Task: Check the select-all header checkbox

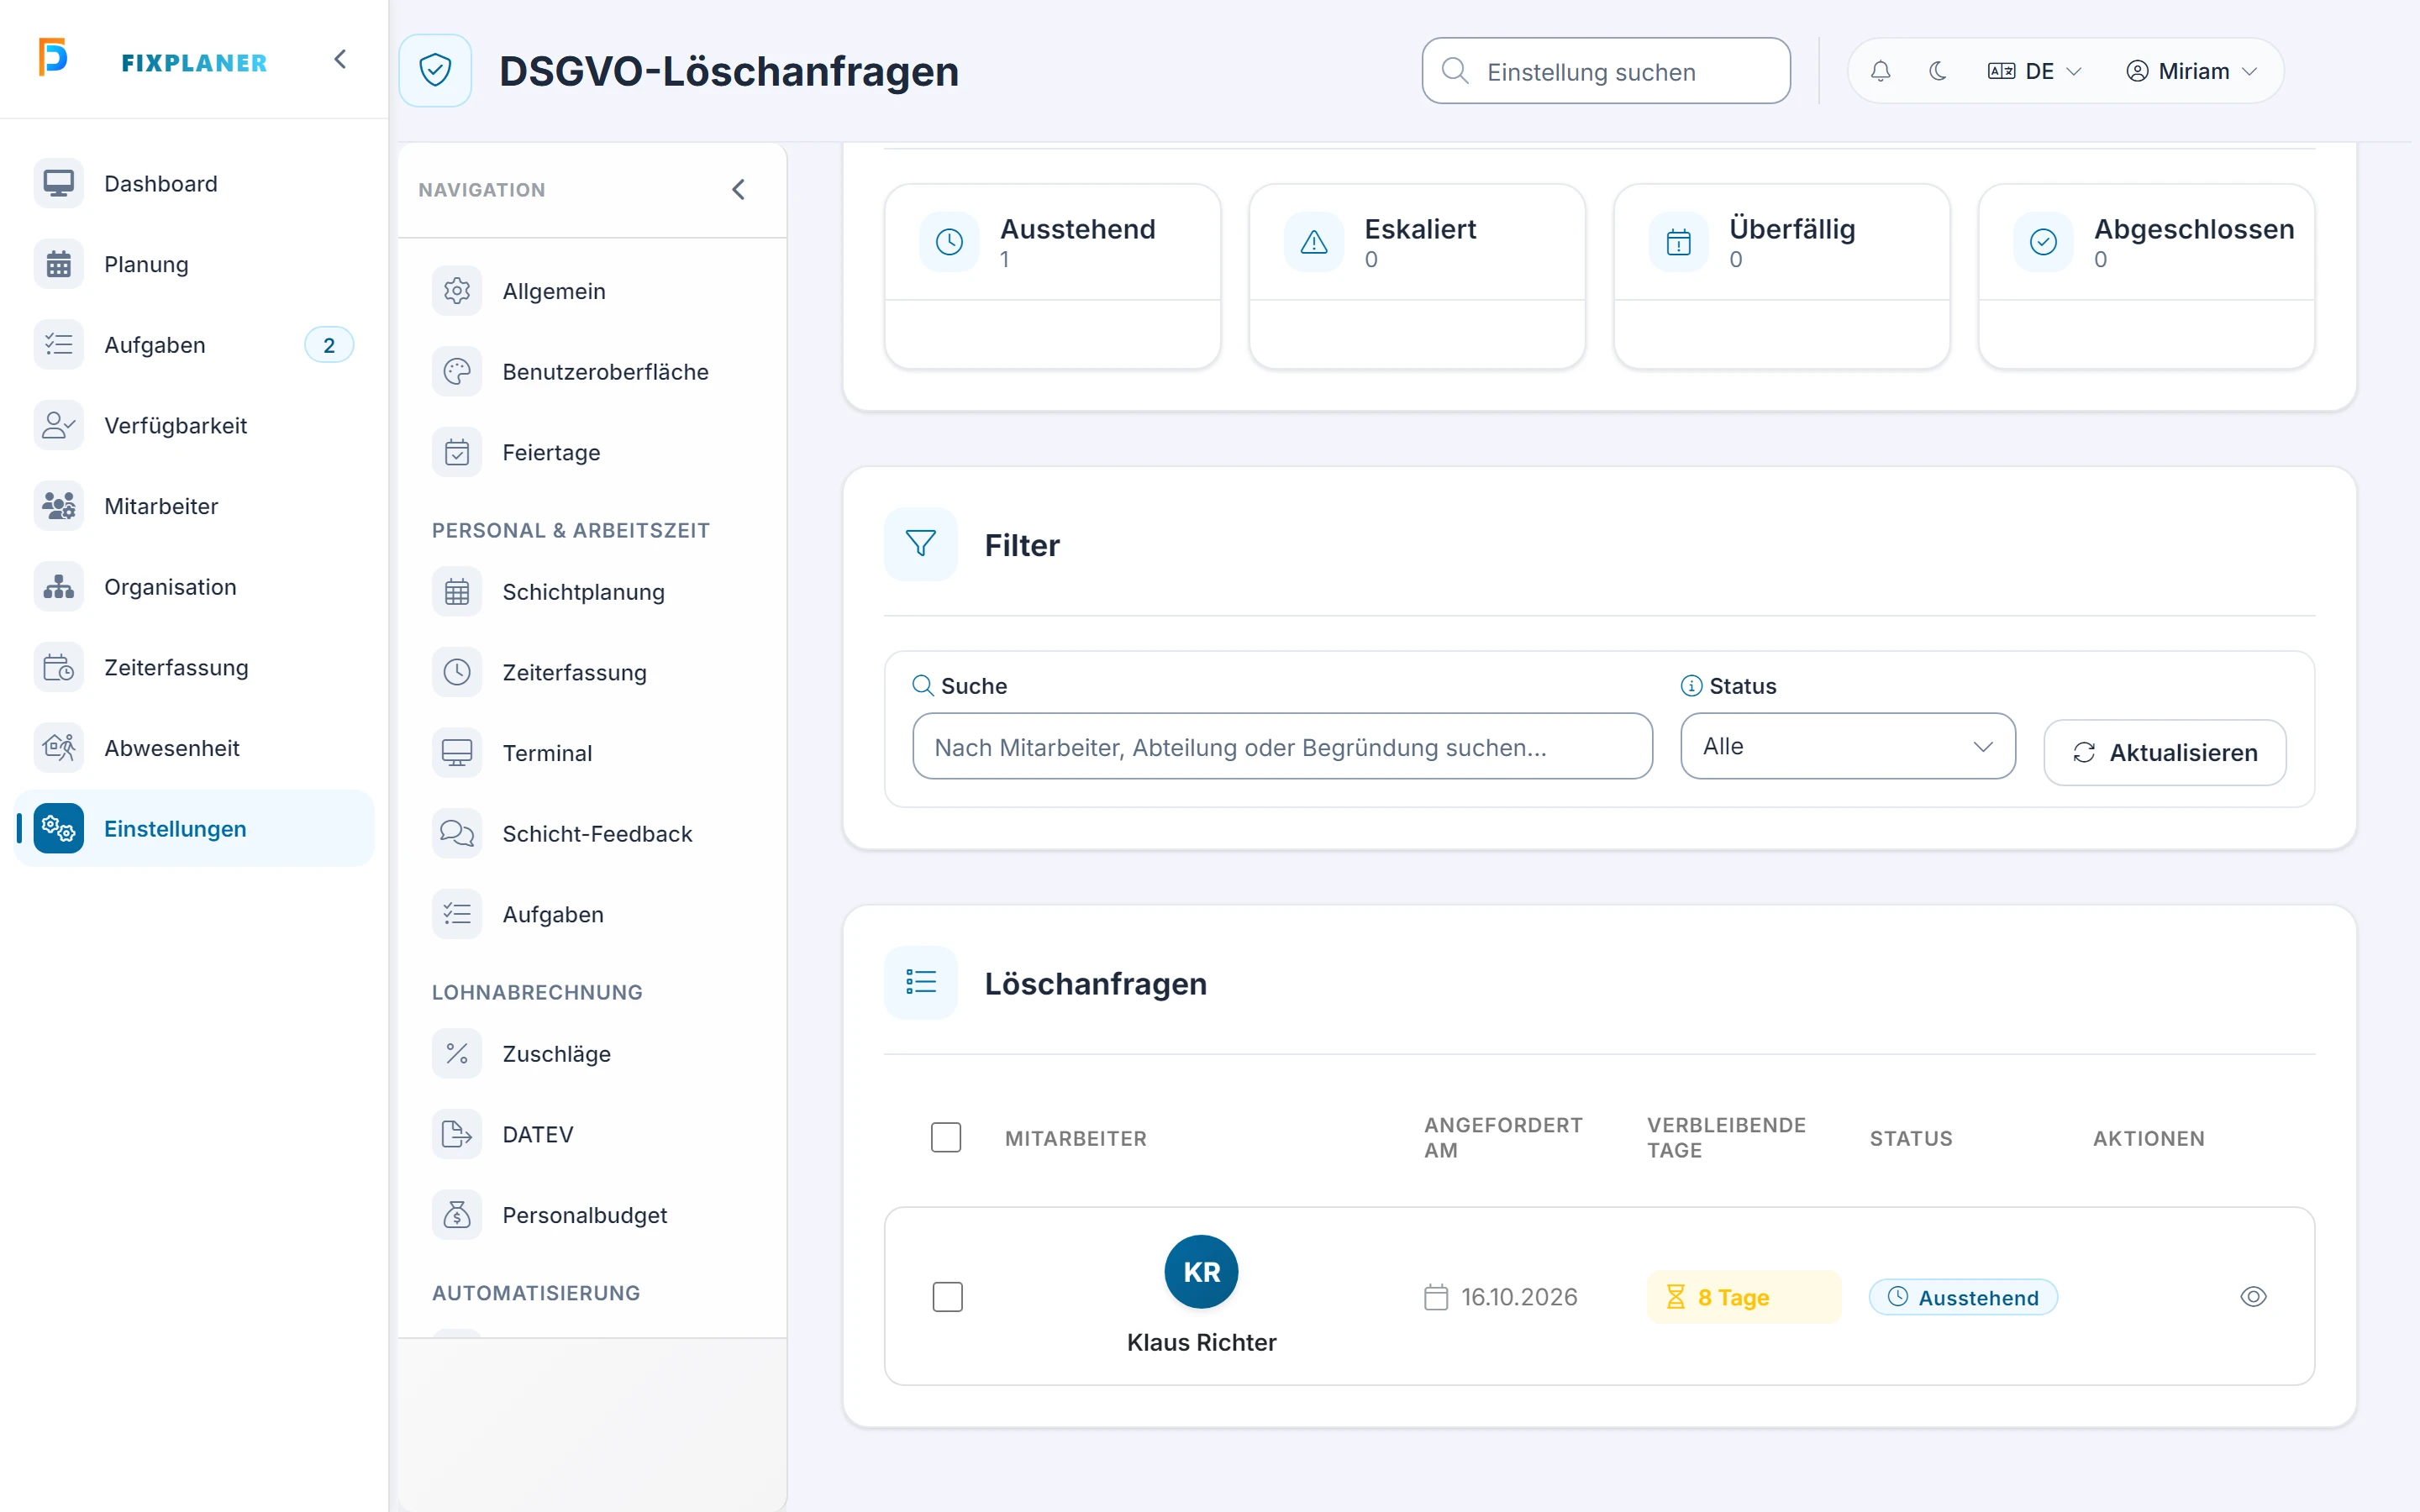Action: click(x=945, y=1137)
